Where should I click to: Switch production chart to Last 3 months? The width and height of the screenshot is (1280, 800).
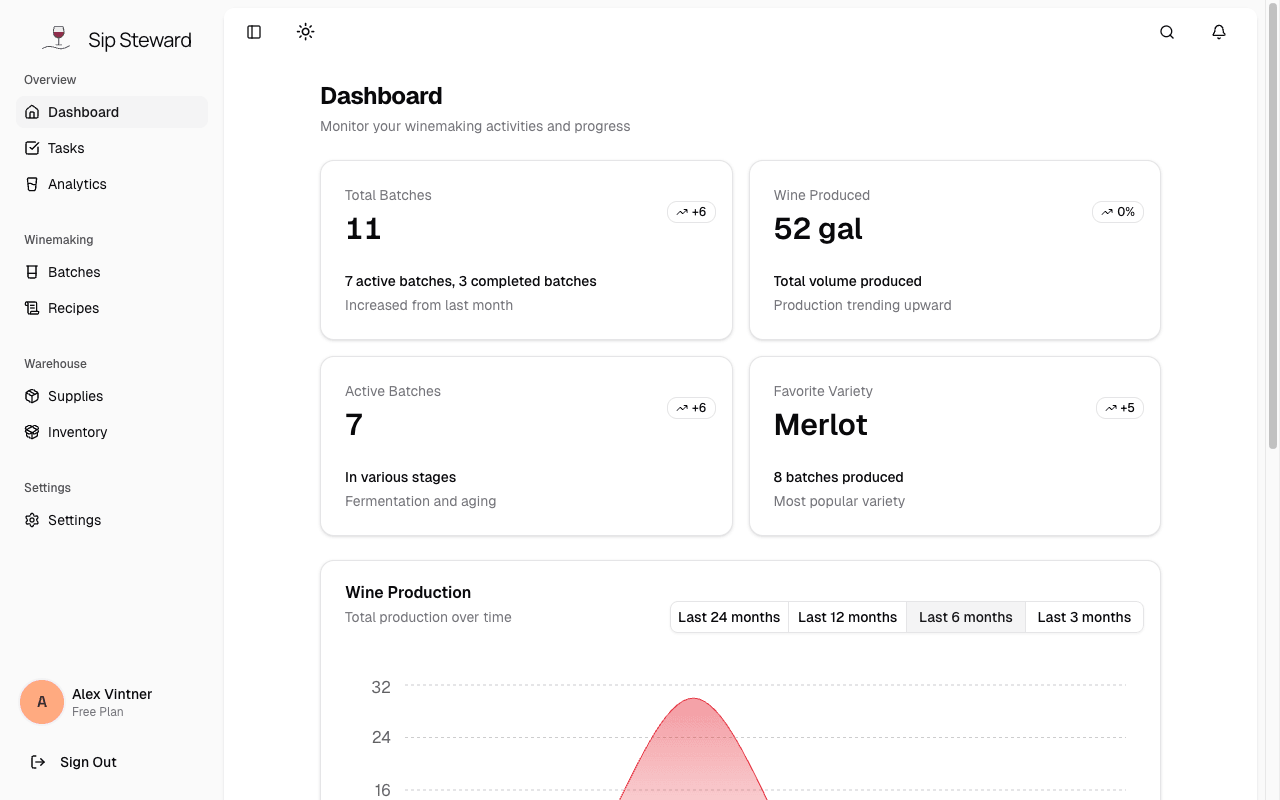point(1084,617)
